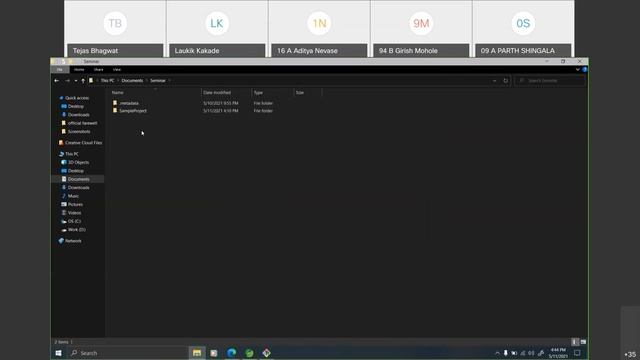Viewport: 640px width, 360px height.
Task: Open the diamond-shaped taskbar app icon
Action: point(266,353)
